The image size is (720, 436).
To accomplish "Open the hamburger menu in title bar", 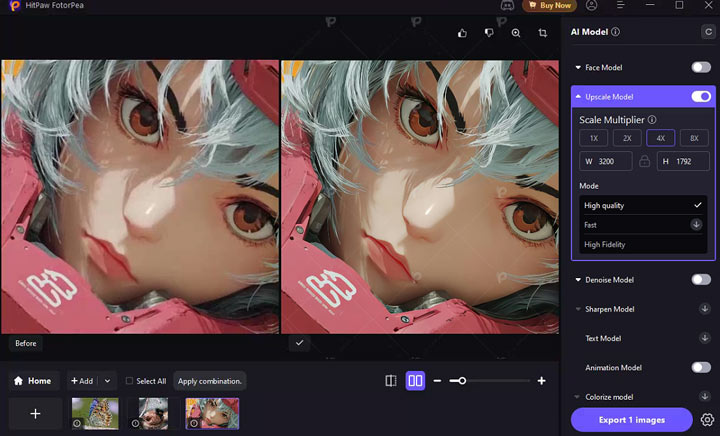I will (x=620, y=5).
